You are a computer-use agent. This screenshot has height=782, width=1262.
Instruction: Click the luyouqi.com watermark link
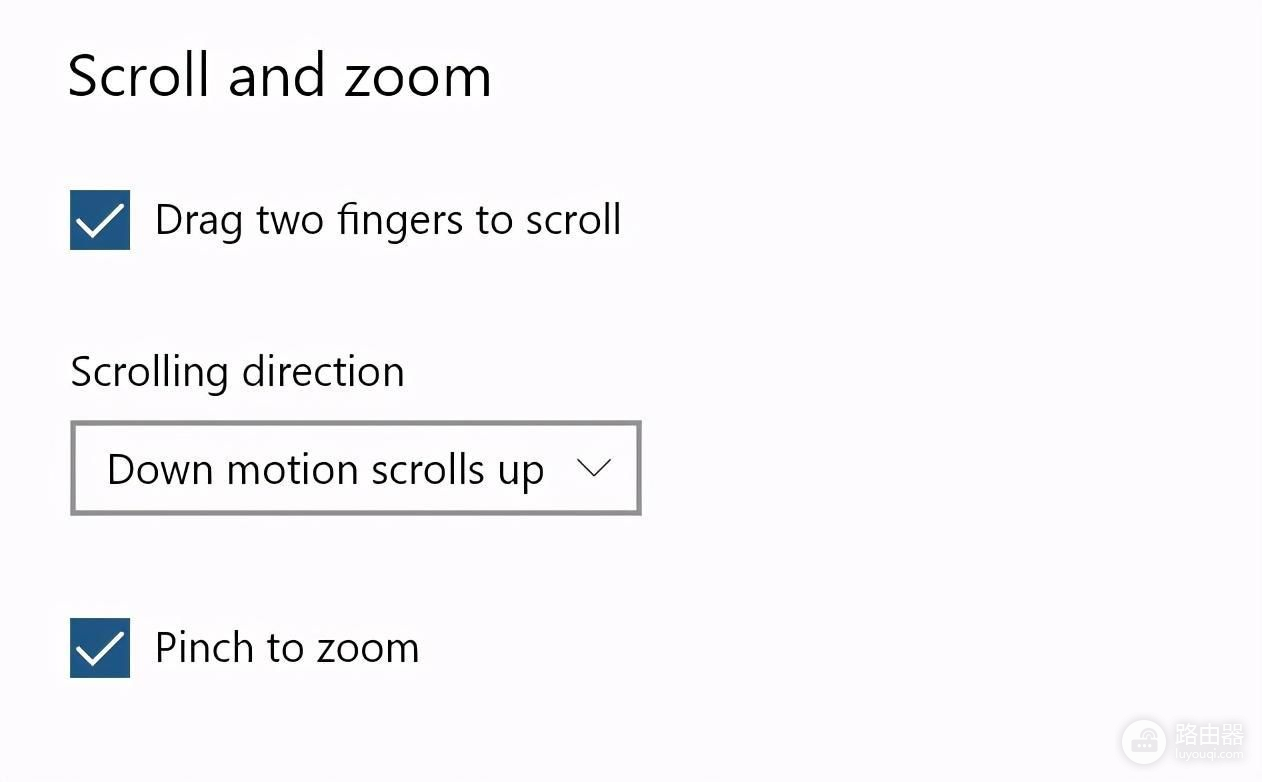1208,756
